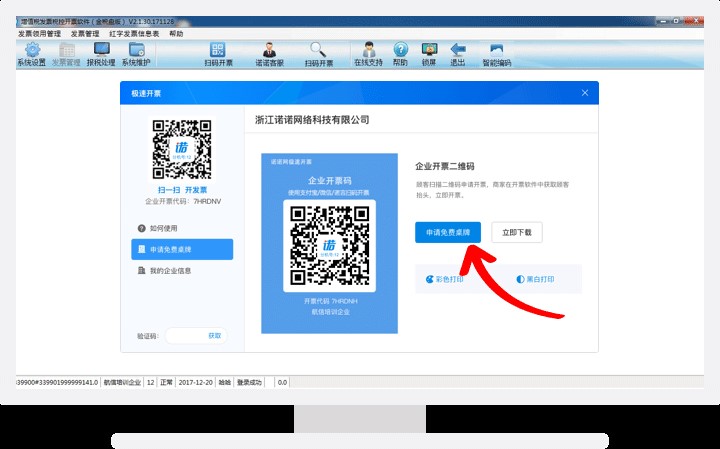Close the 极速开票 dialog
The width and height of the screenshot is (720, 449).
(585, 93)
